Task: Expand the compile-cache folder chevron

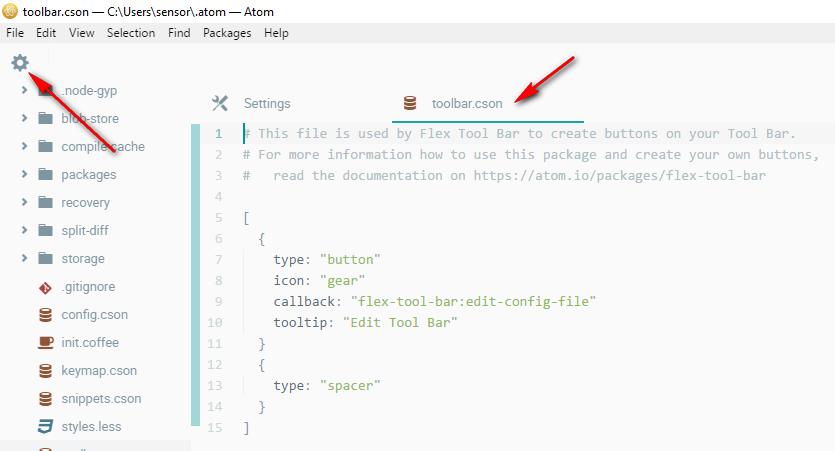Action: pos(24,146)
